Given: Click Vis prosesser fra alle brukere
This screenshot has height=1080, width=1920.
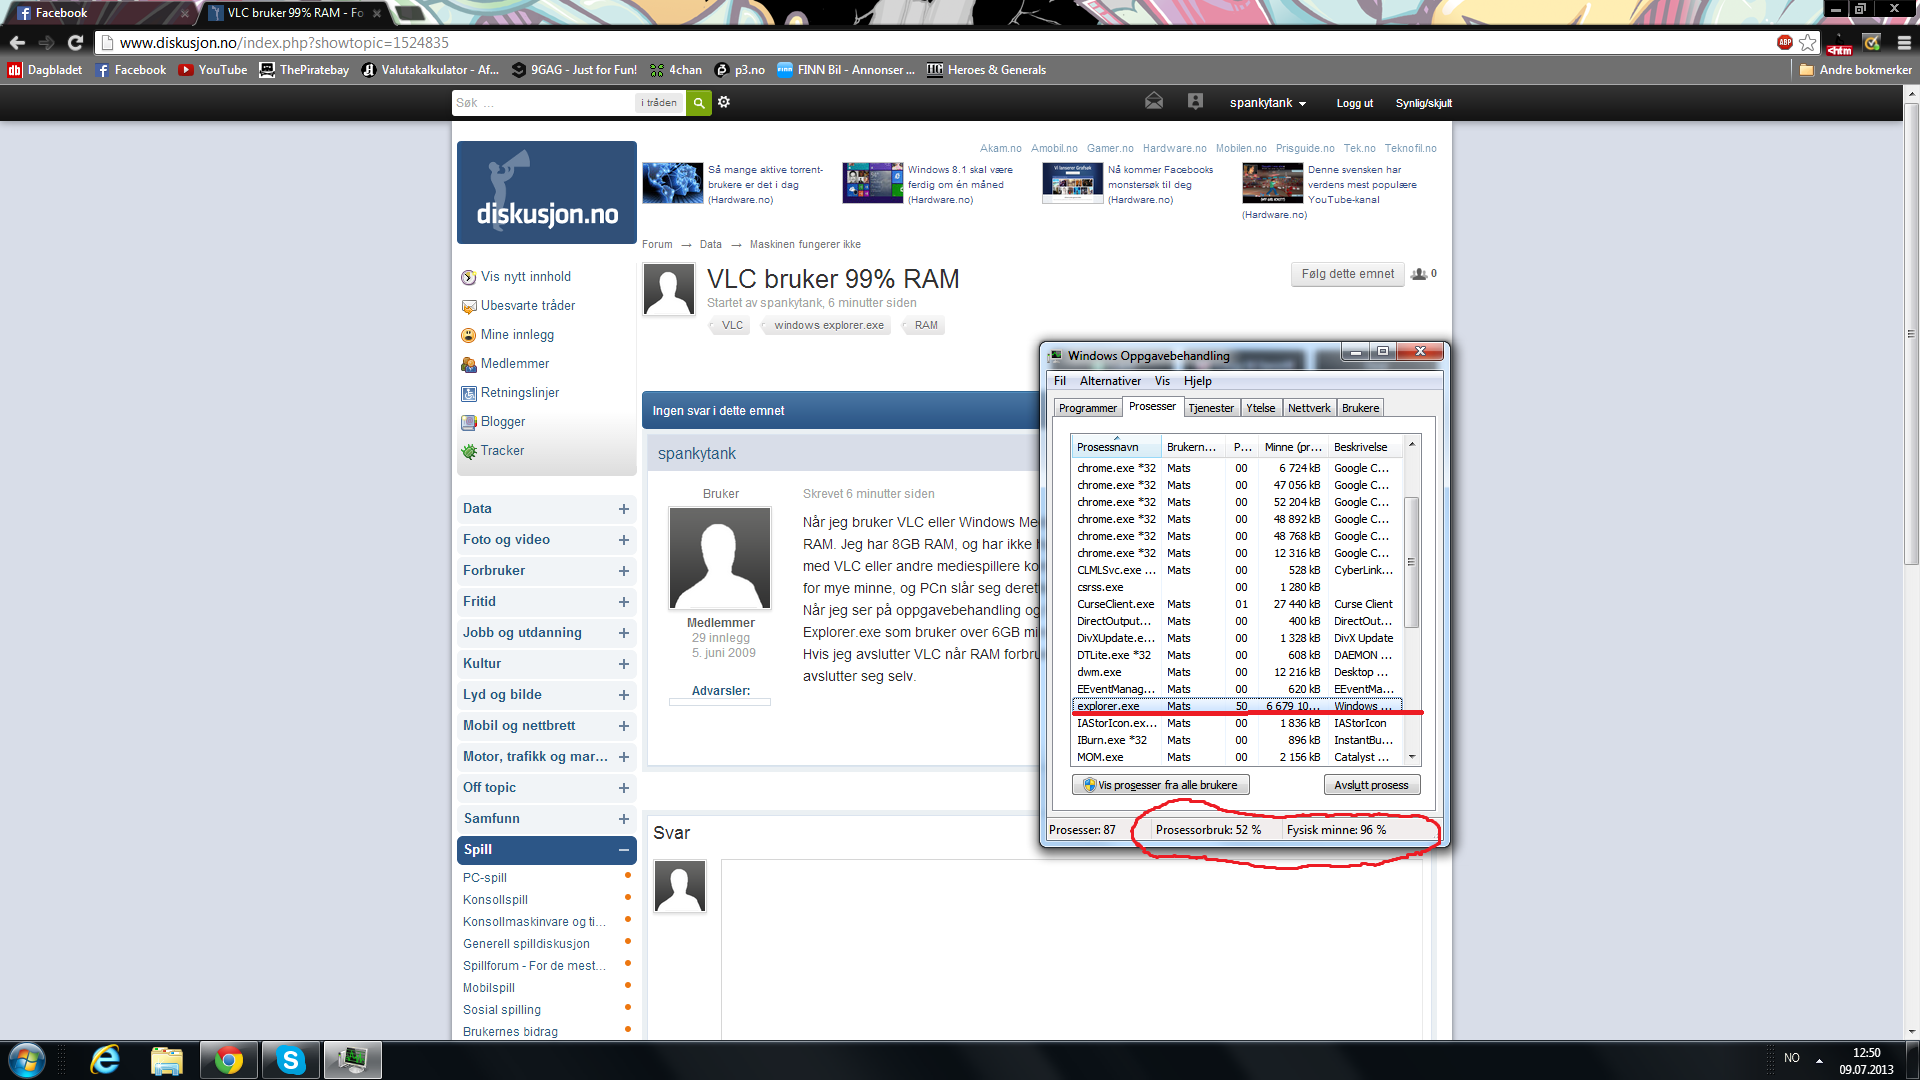Looking at the screenshot, I should pyautogui.click(x=1160, y=785).
